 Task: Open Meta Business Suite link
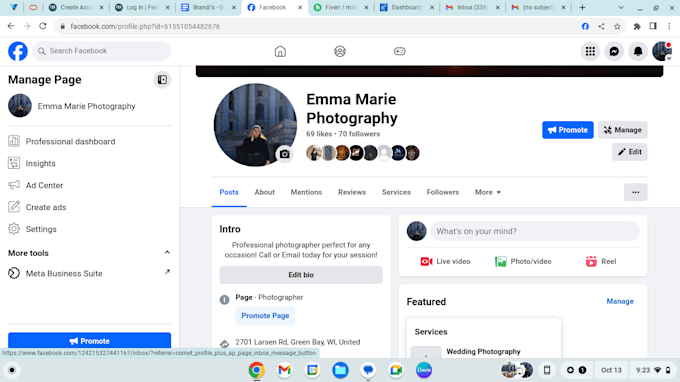click(89, 274)
